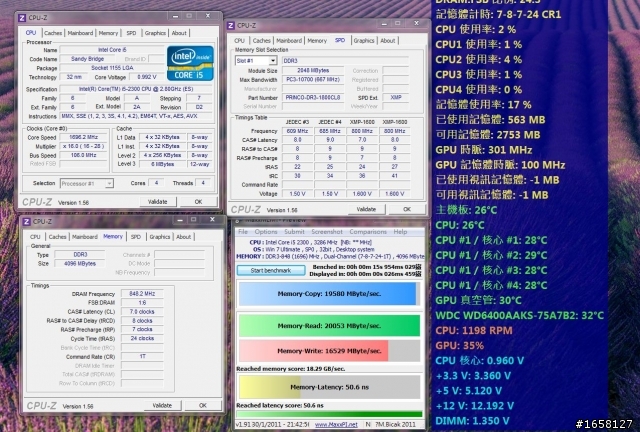This screenshot has width=640, height=432.
Task: Click the Memory-Write 16529 MByte/sec bar
Action: 329,351
